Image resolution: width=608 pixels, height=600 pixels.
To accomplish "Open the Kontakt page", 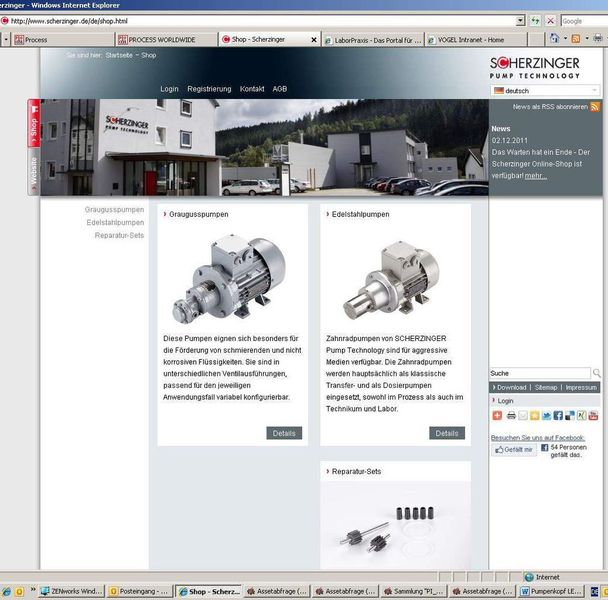I will click(x=252, y=89).
